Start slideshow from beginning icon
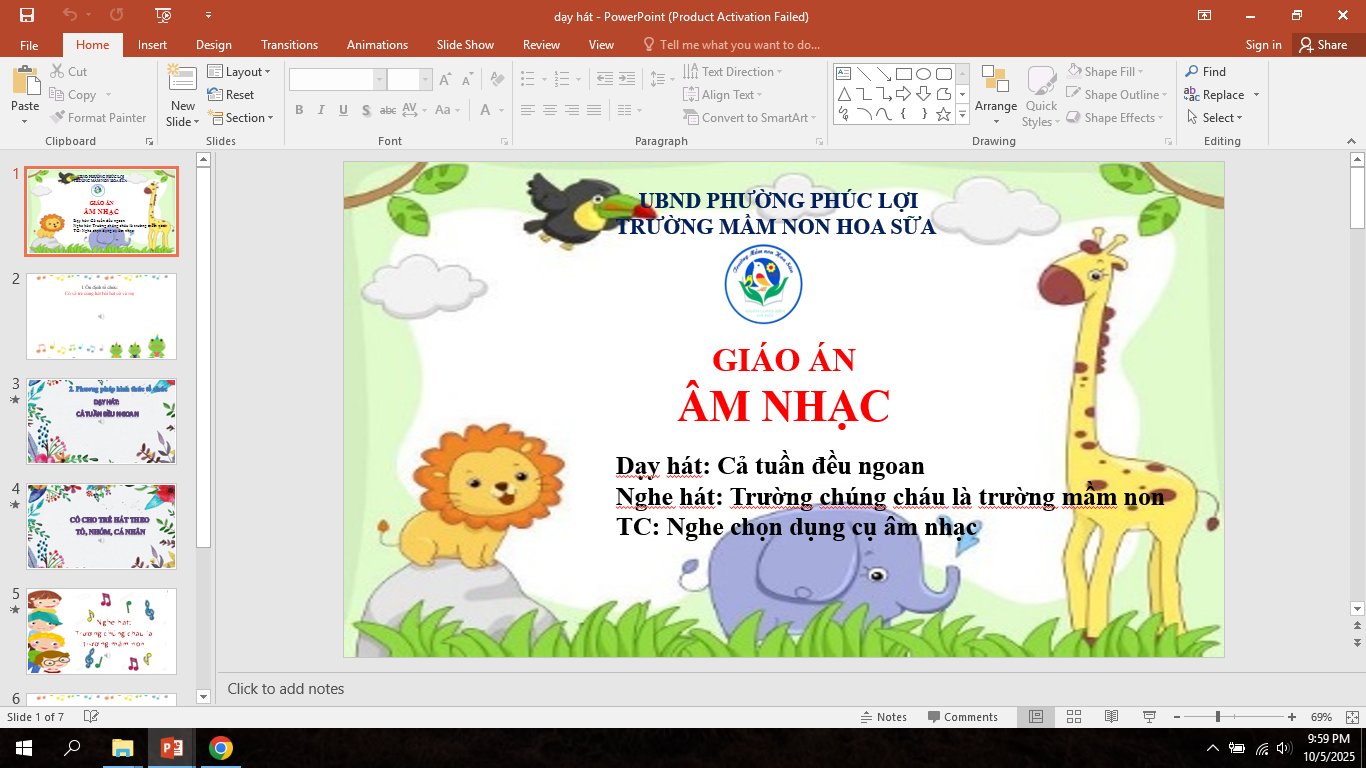The height and width of the screenshot is (768, 1366). point(164,15)
